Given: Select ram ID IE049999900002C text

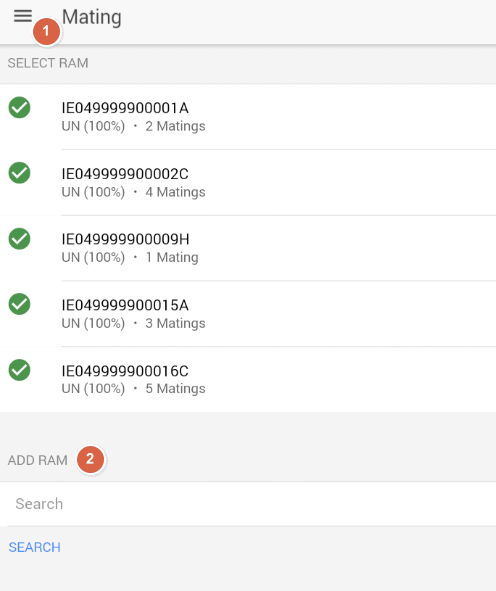Looking at the screenshot, I should click(125, 174).
